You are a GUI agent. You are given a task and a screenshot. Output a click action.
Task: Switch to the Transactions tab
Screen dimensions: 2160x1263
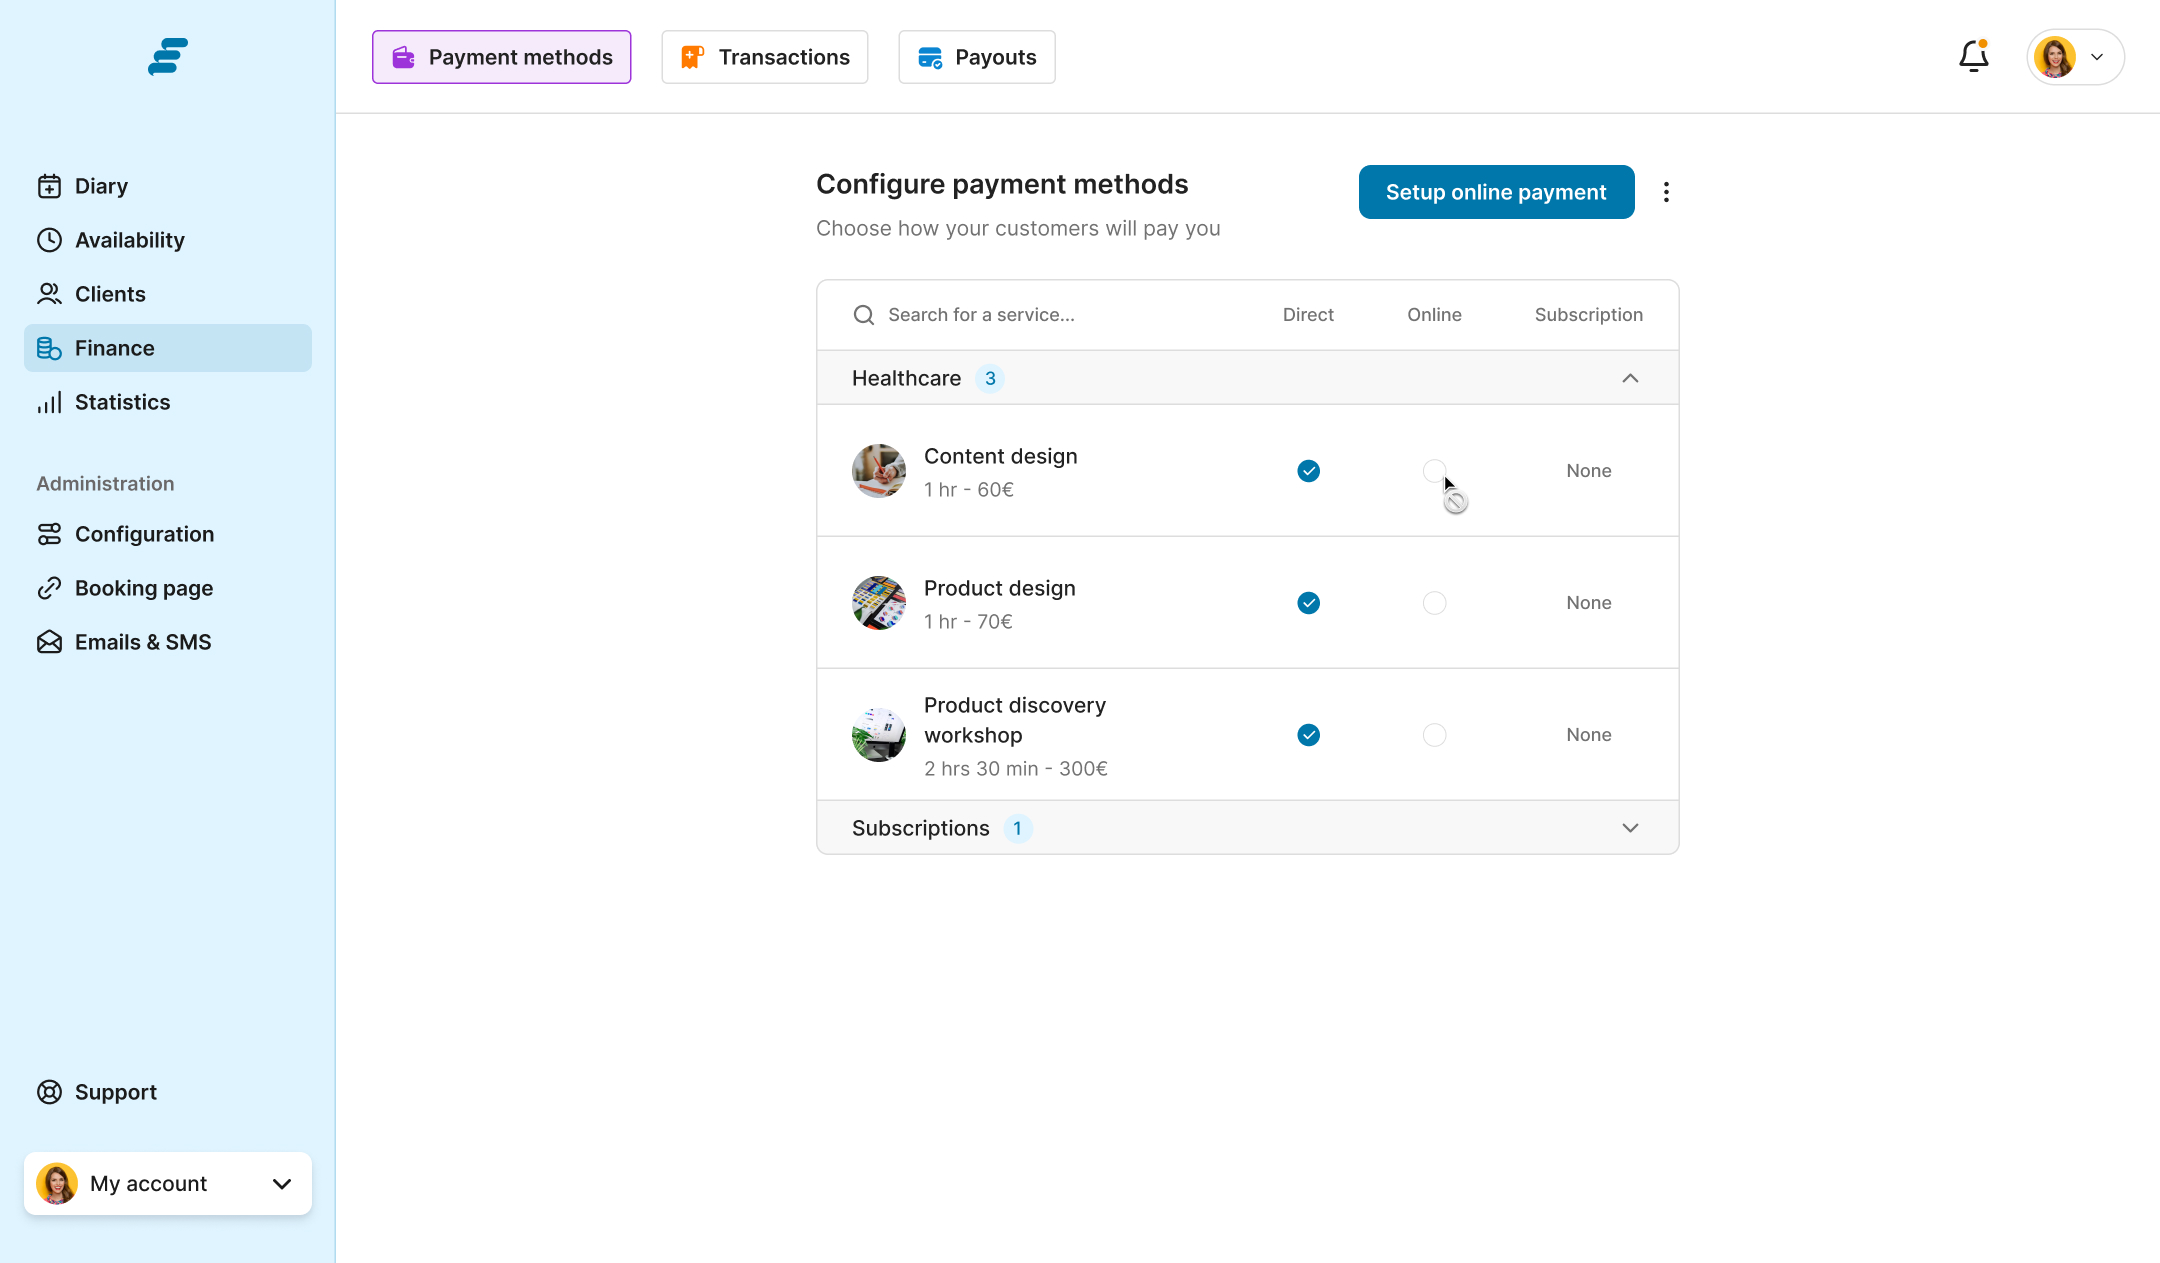[x=764, y=57]
